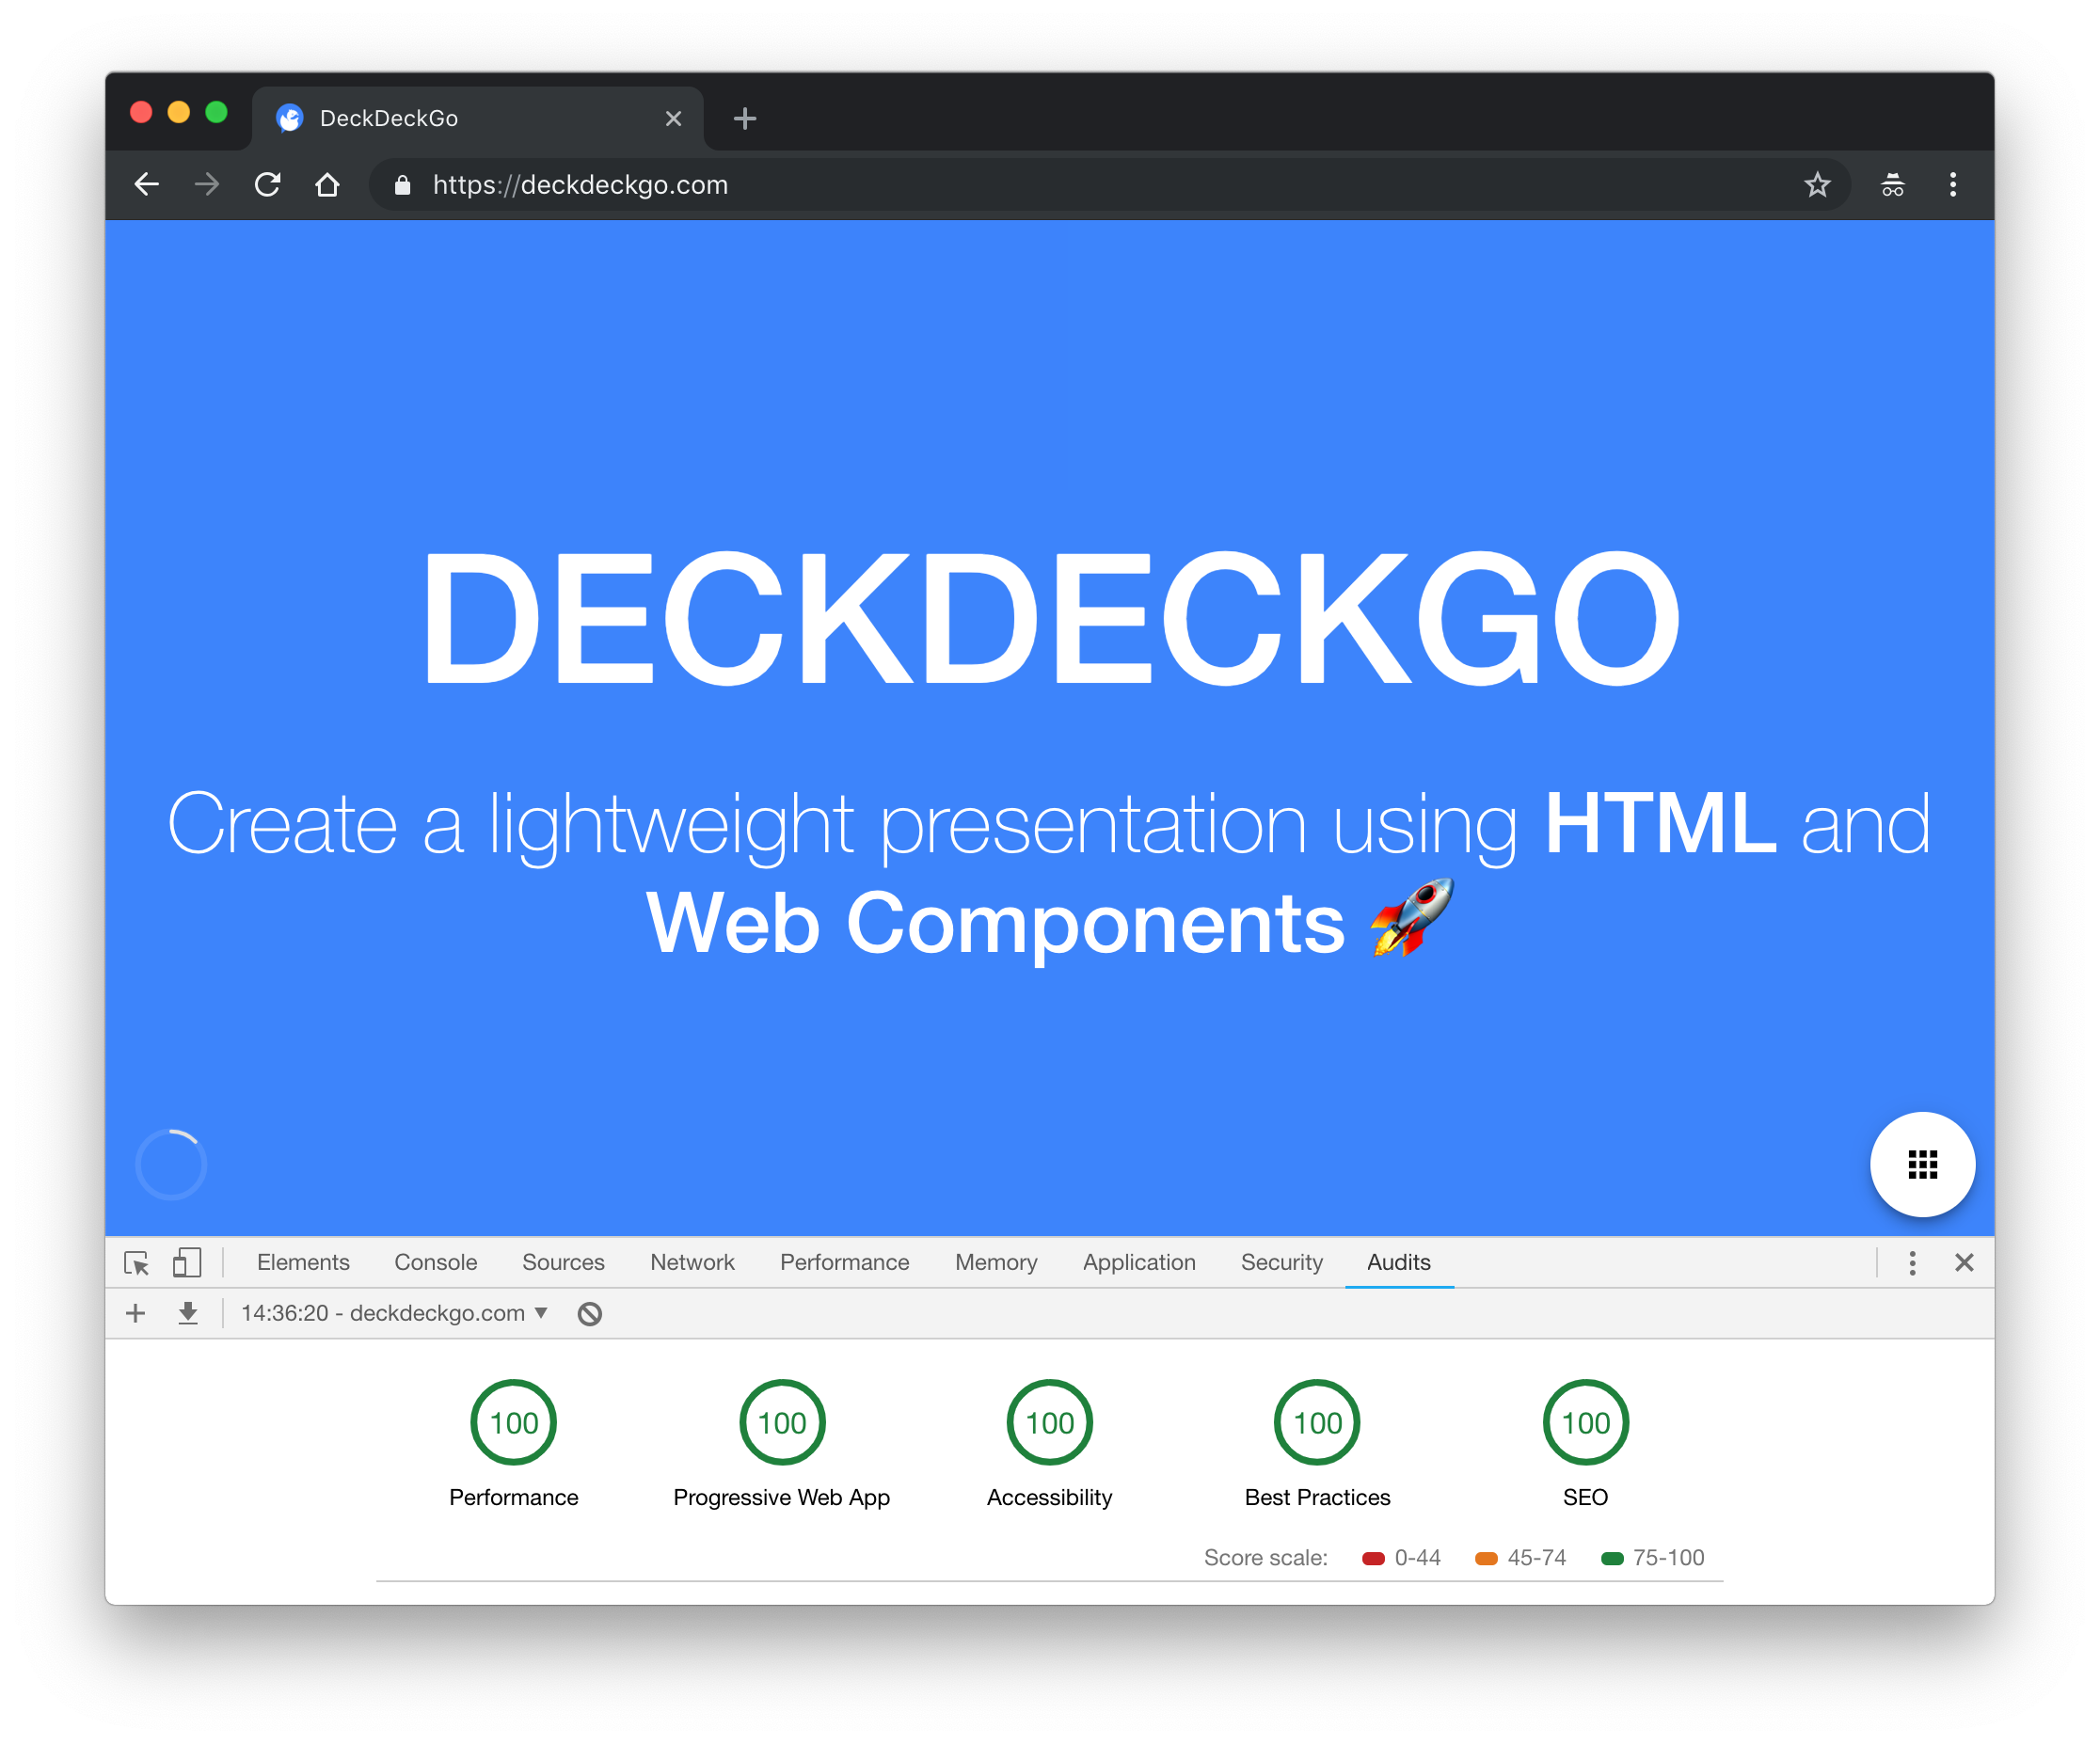2100x1744 pixels.
Task: Click the SEO score gauge
Action: tap(1586, 1422)
